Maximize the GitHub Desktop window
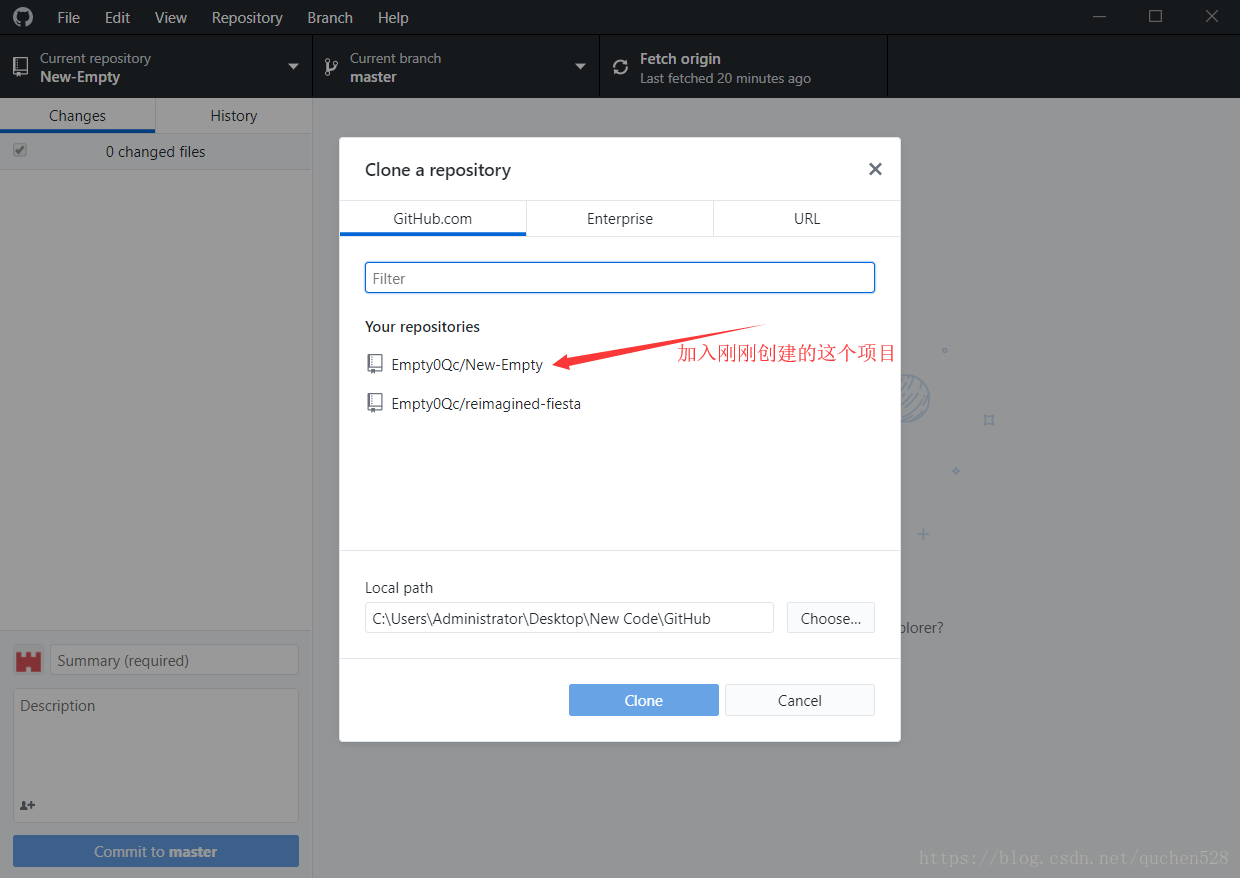The height and width of the screenshot is (878, 1240). point(1155,17)
